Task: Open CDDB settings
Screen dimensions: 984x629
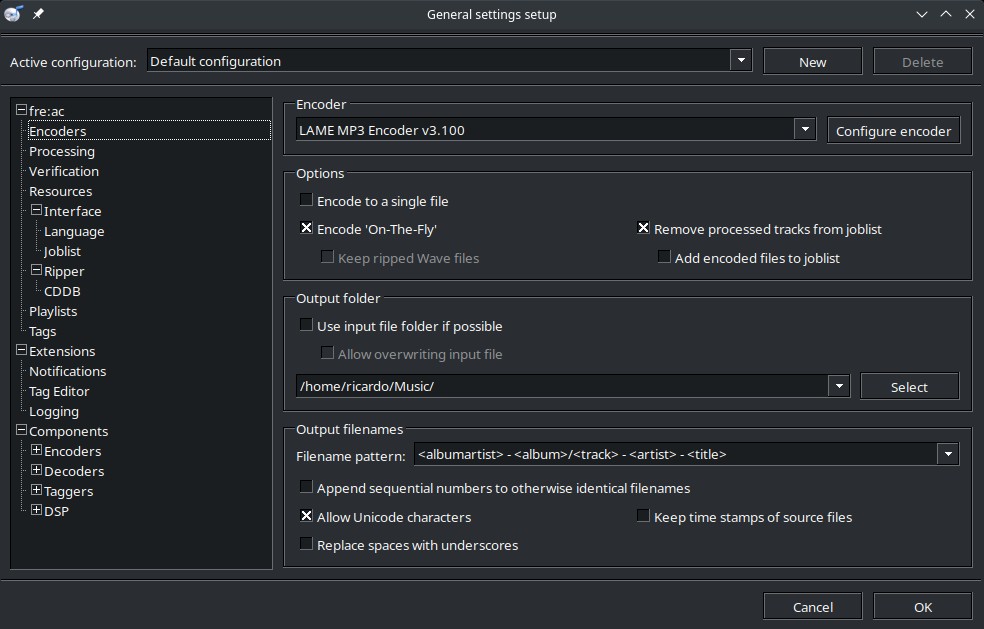Action: coord(62,291)
